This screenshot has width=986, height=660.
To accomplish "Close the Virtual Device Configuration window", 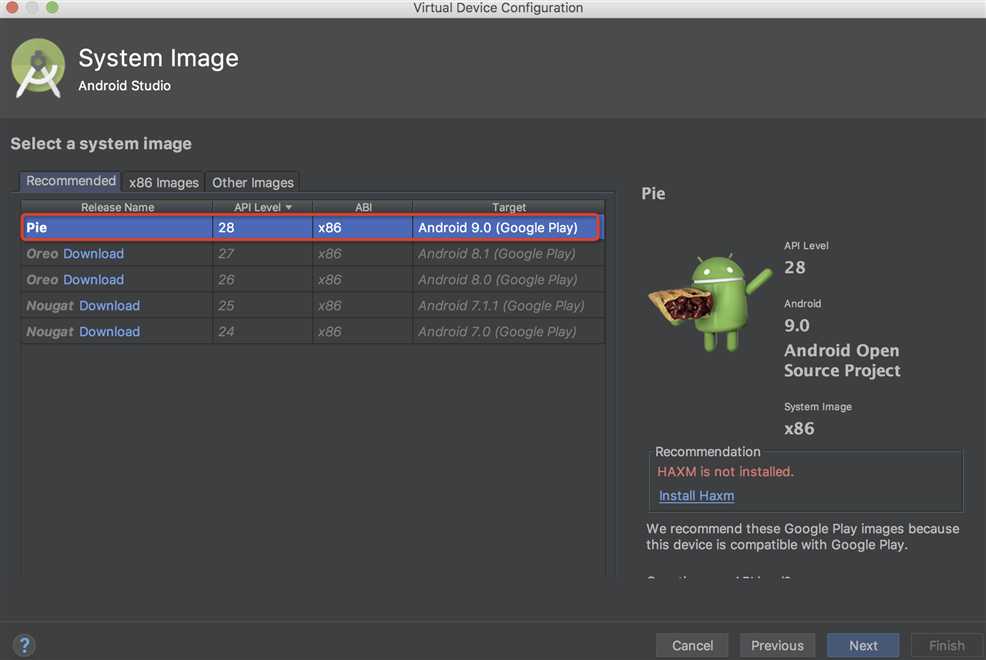I will pos(11,7).
